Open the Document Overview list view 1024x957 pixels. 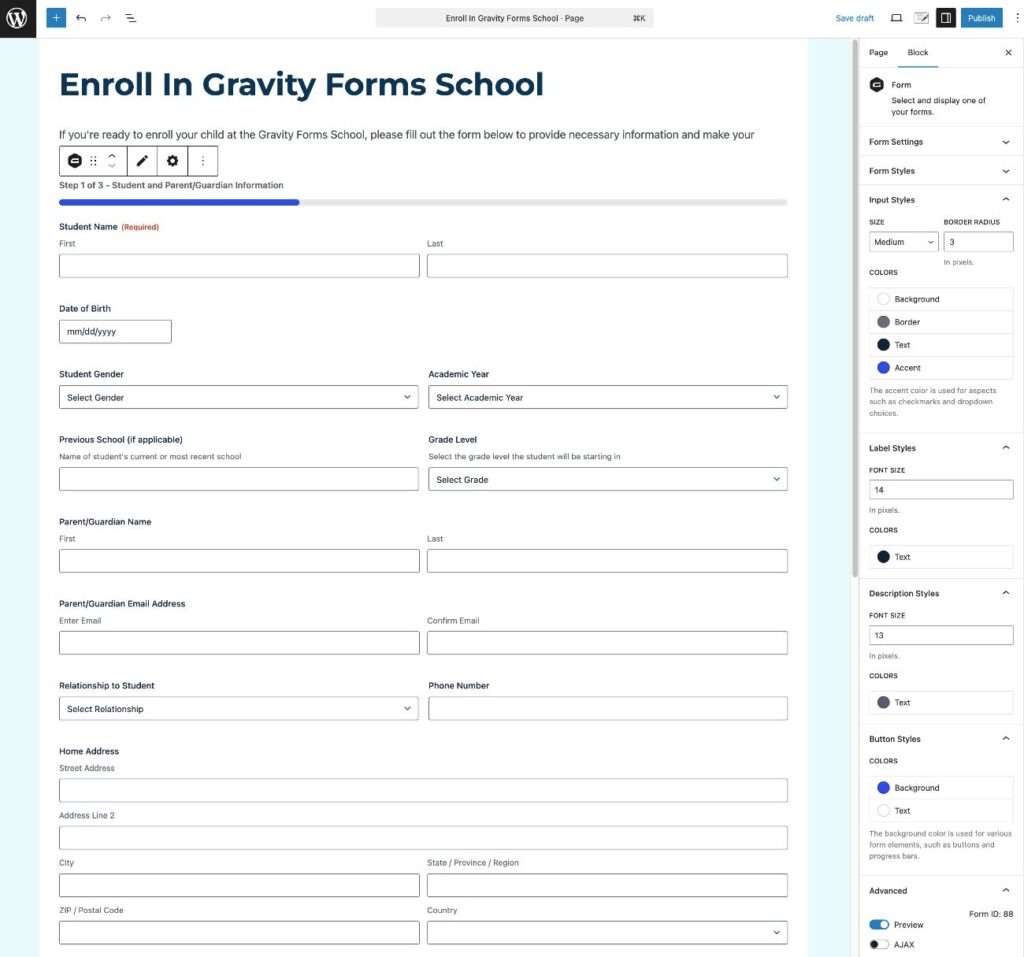pyautogui.click(x=131, y=18)
